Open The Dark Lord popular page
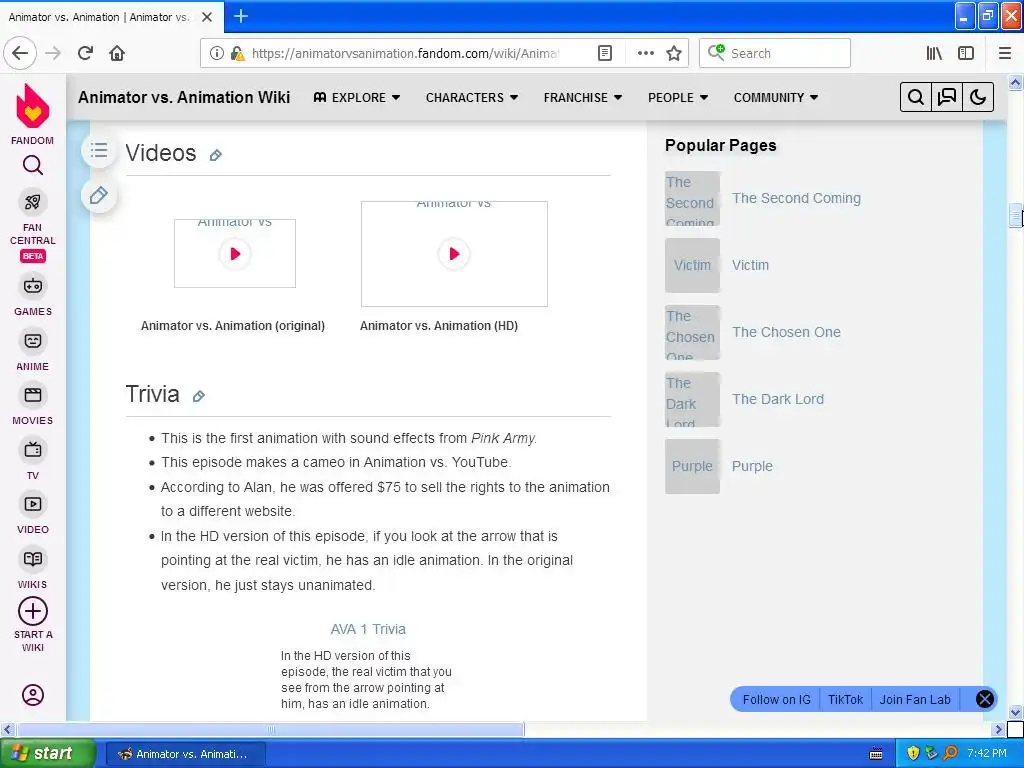1024x768 pixels. point(778,399)
